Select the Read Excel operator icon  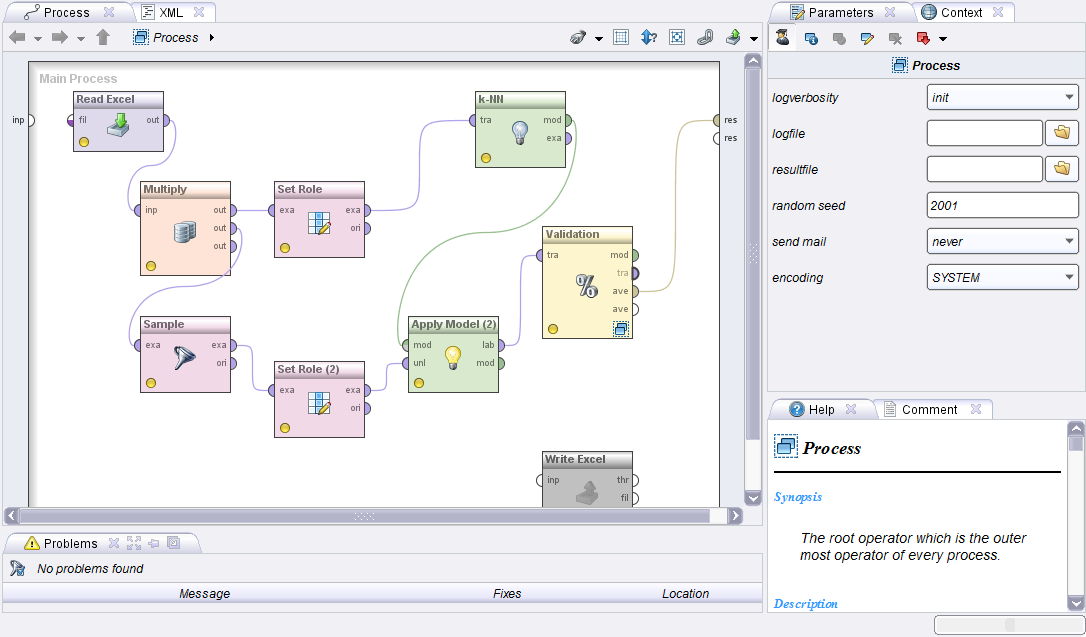coord(118,125)
